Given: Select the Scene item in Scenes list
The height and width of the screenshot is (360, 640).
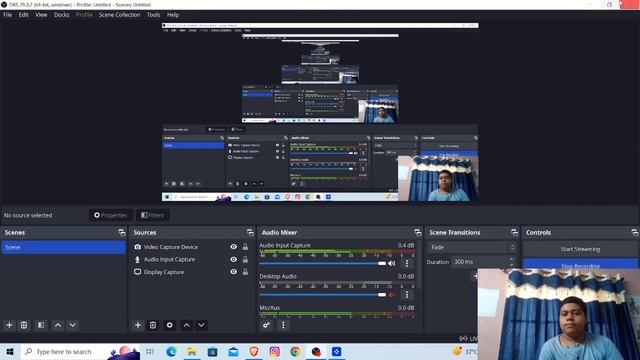Looking at the screenshot, I should point(64,247).
